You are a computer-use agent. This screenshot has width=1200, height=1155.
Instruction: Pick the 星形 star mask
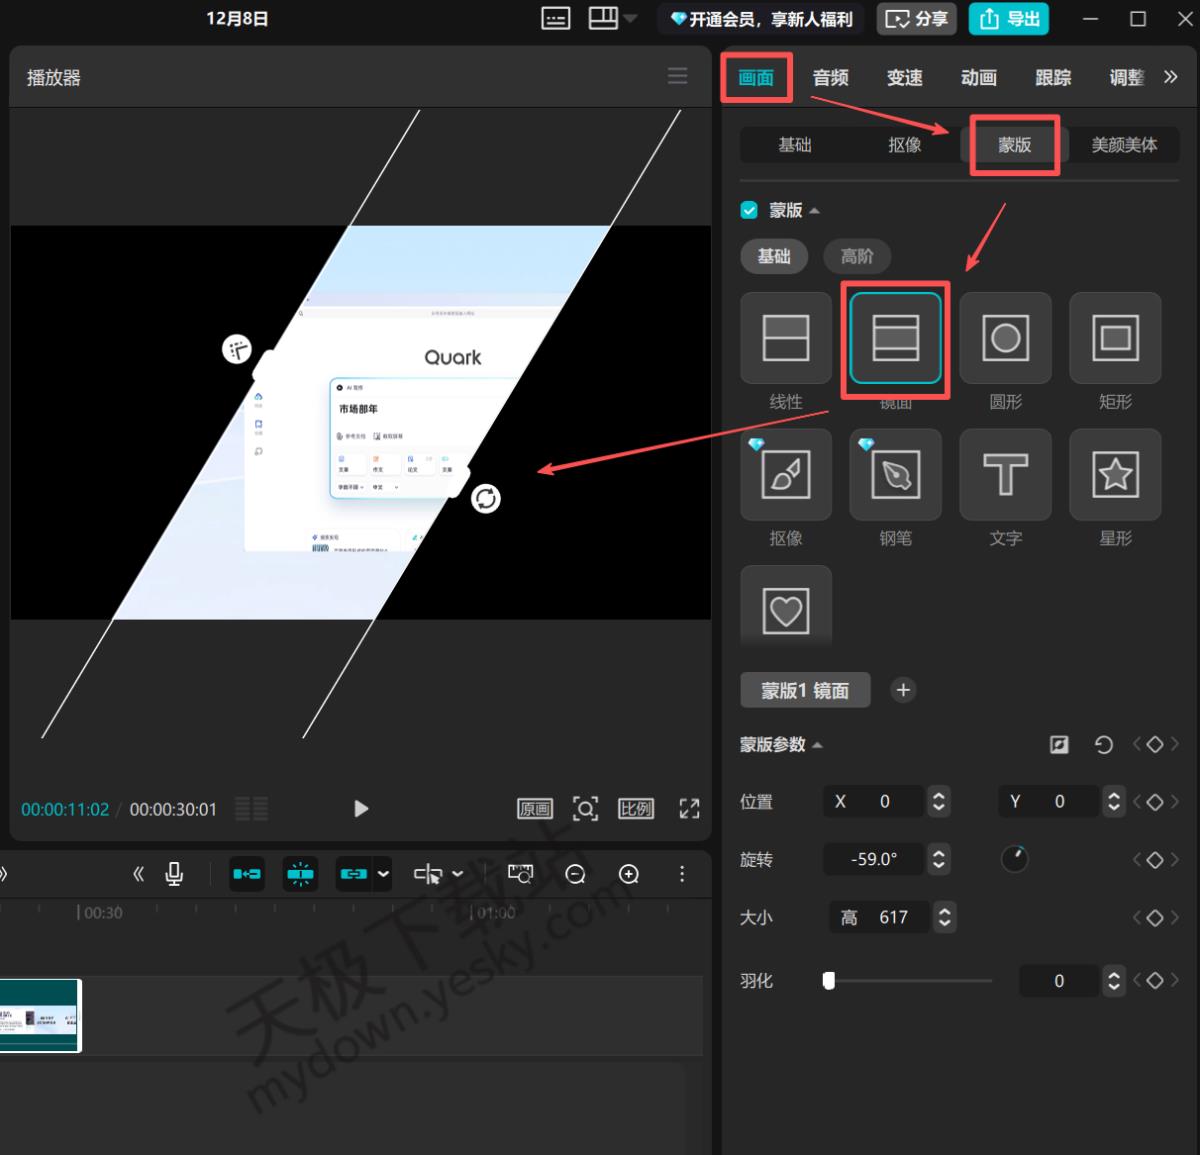tap(1115, 474)
